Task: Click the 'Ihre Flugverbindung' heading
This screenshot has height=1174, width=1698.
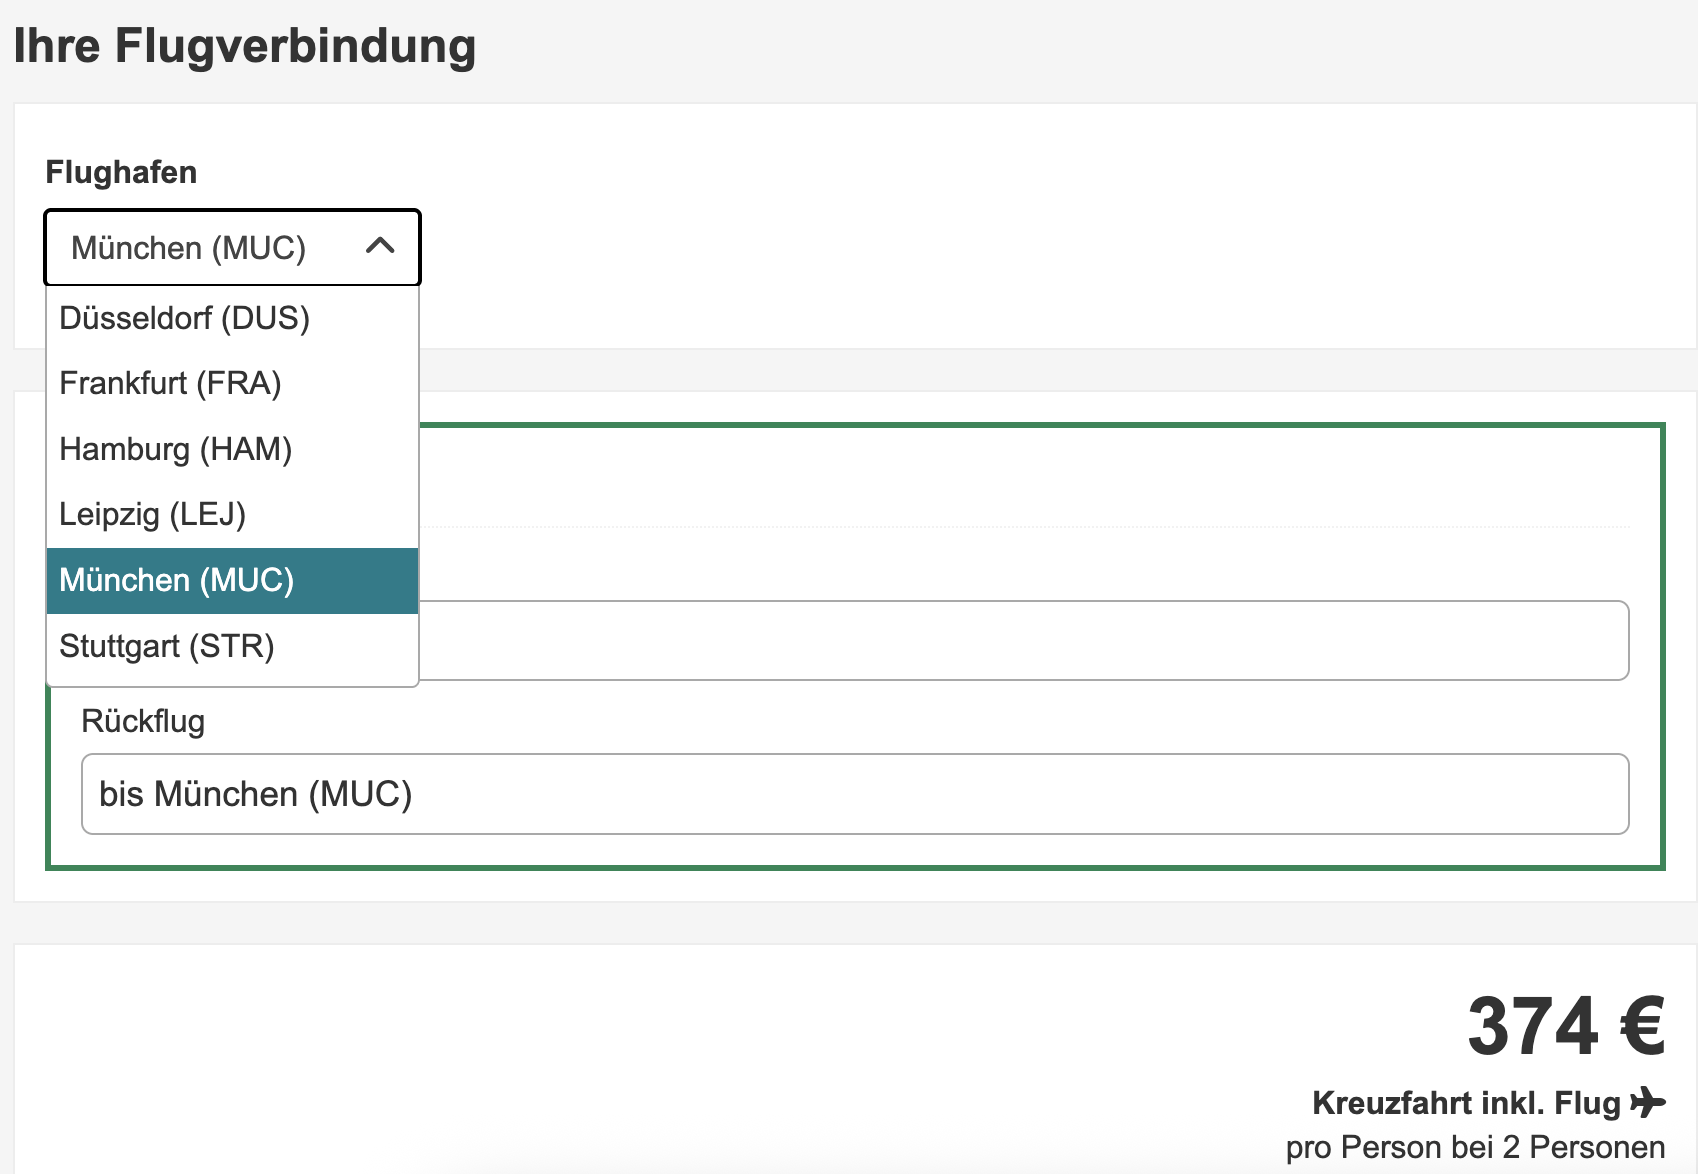Action: (x=245, y=46)
